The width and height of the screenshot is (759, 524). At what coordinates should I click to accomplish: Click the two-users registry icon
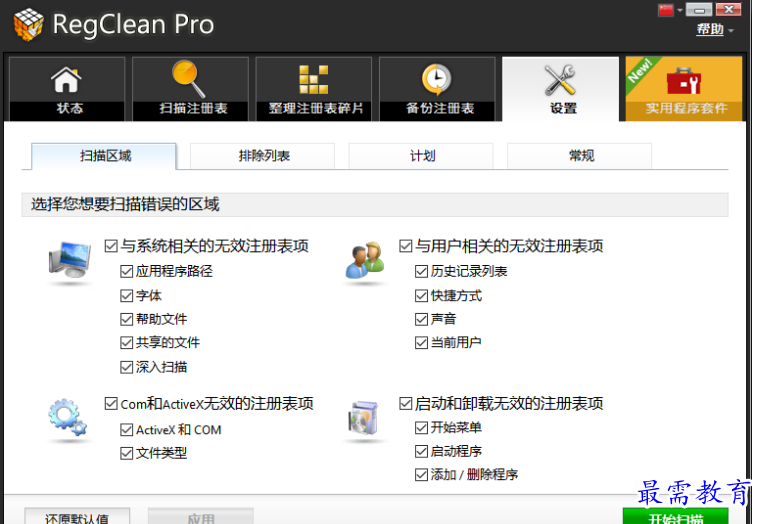click(x=365, y=261)
